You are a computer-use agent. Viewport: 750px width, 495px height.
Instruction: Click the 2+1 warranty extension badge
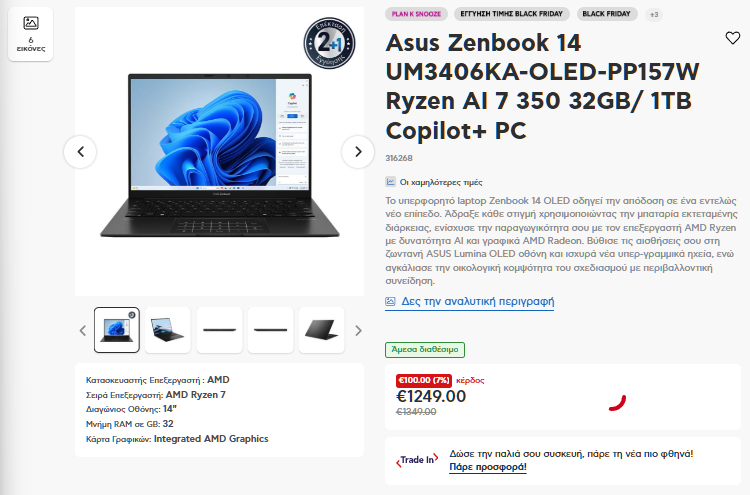point(330,44)
